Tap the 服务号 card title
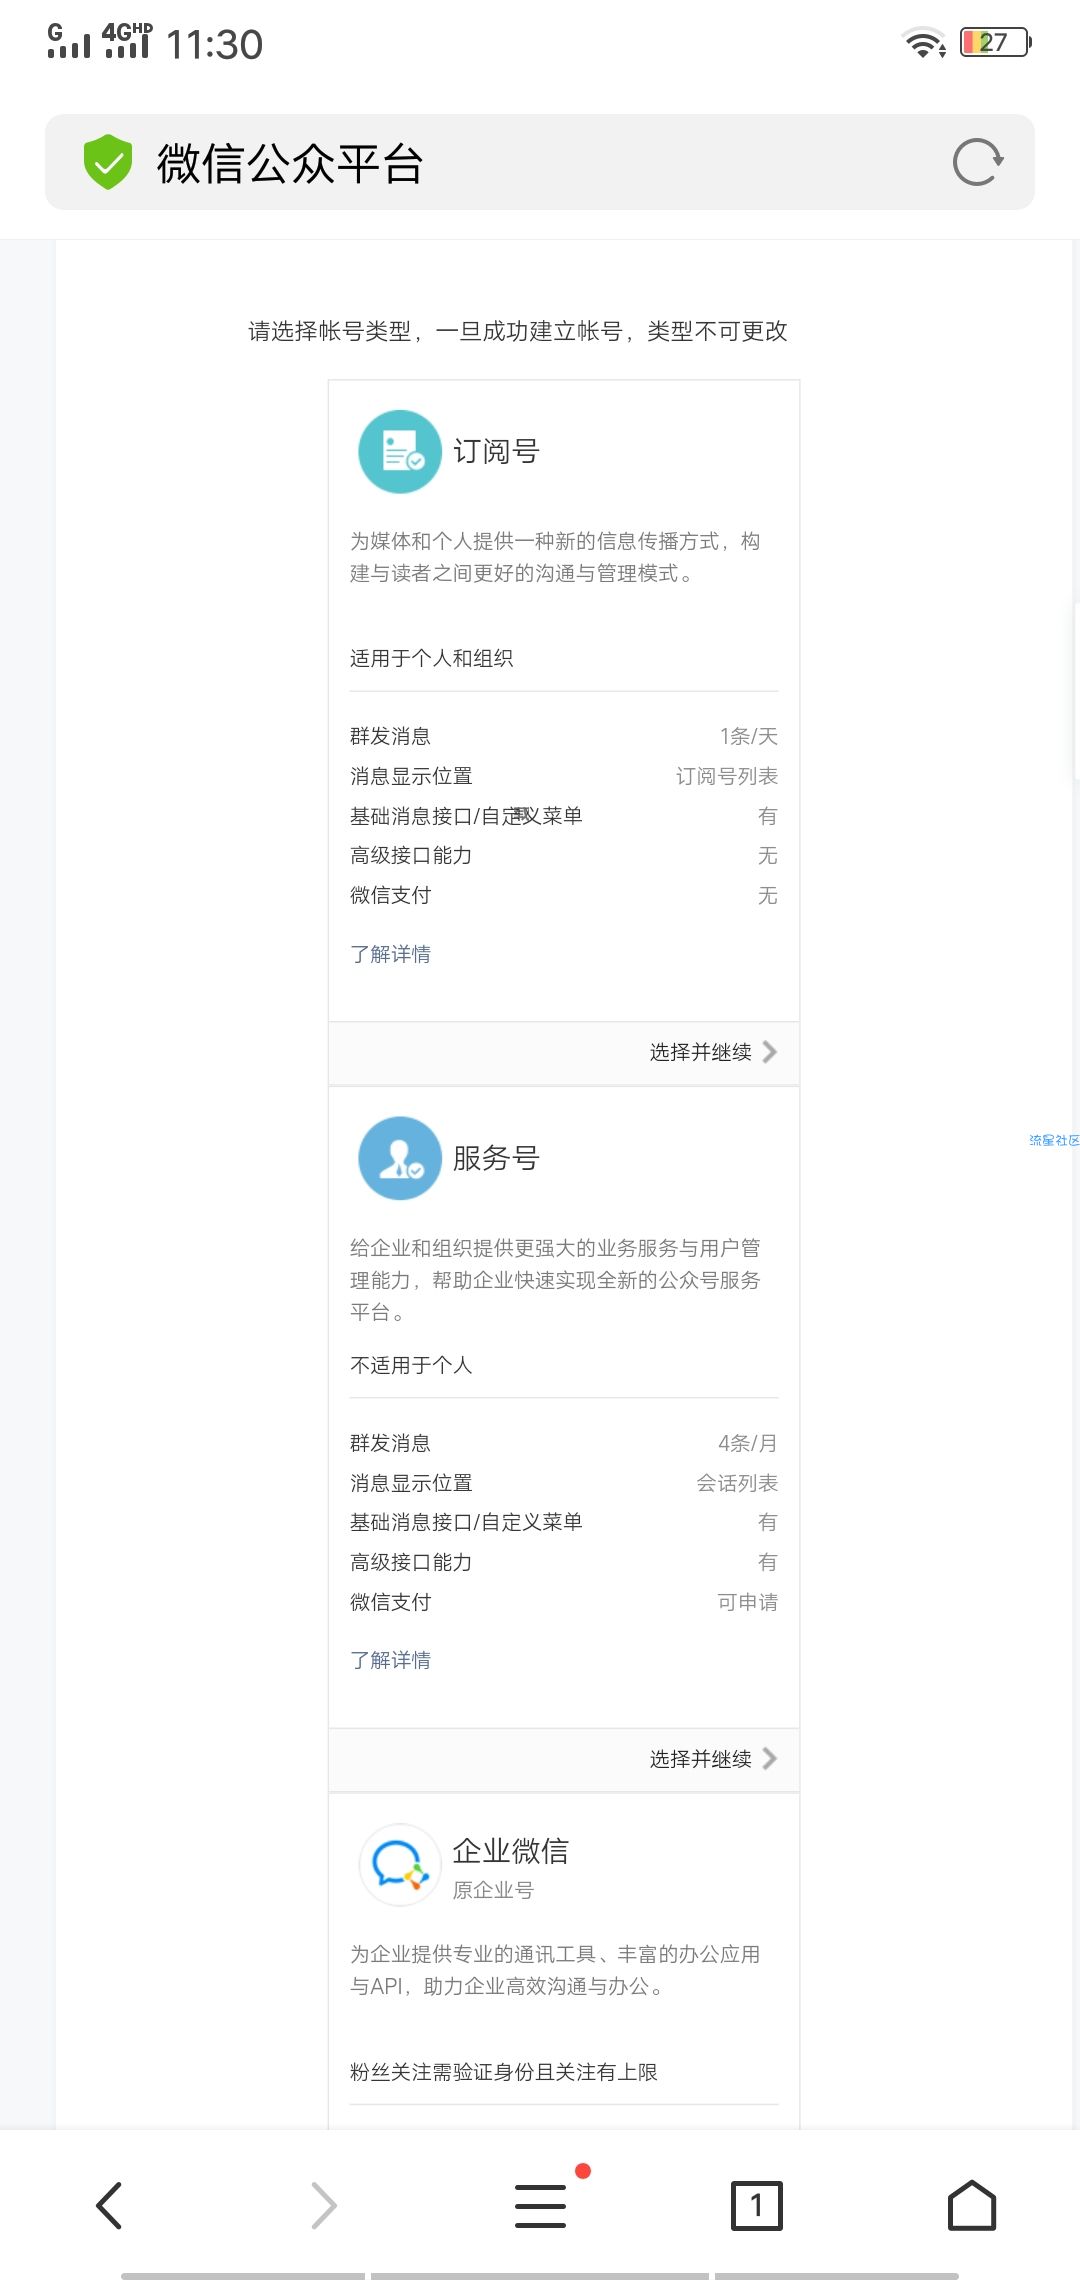This screenshot has width=1080, height=2280. 496,1158
